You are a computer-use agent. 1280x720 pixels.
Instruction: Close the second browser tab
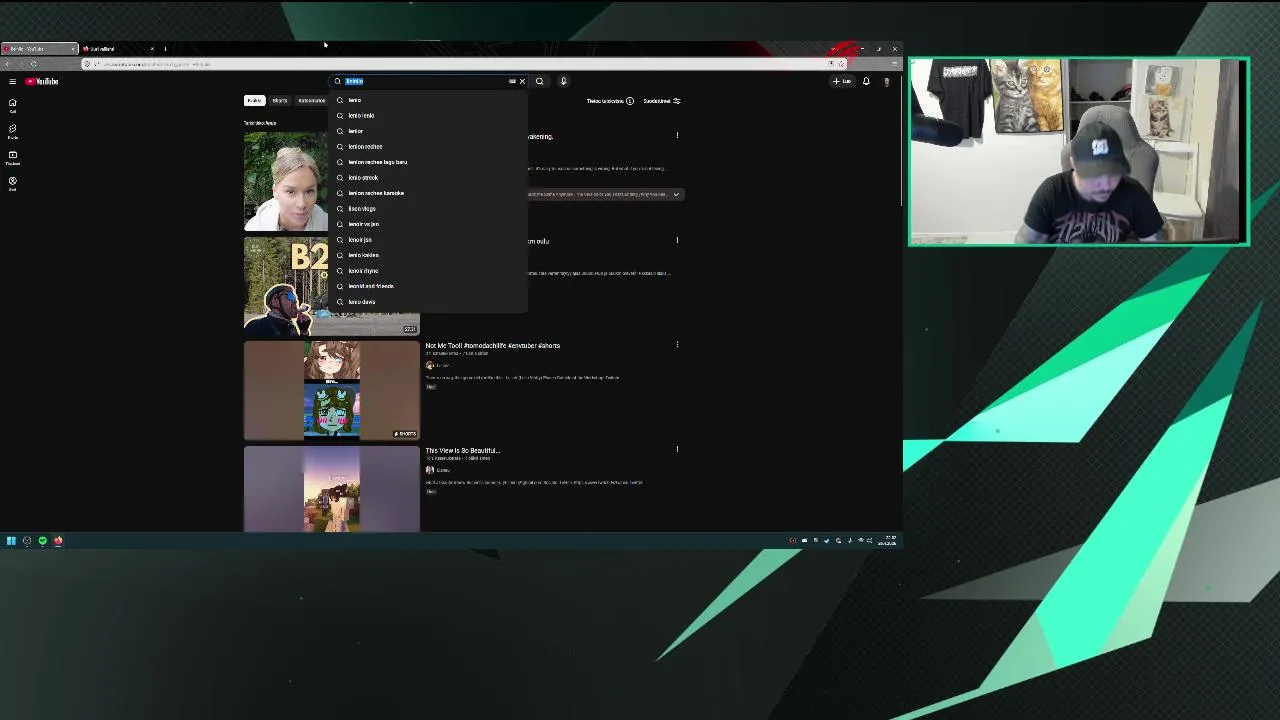(152, 49)
